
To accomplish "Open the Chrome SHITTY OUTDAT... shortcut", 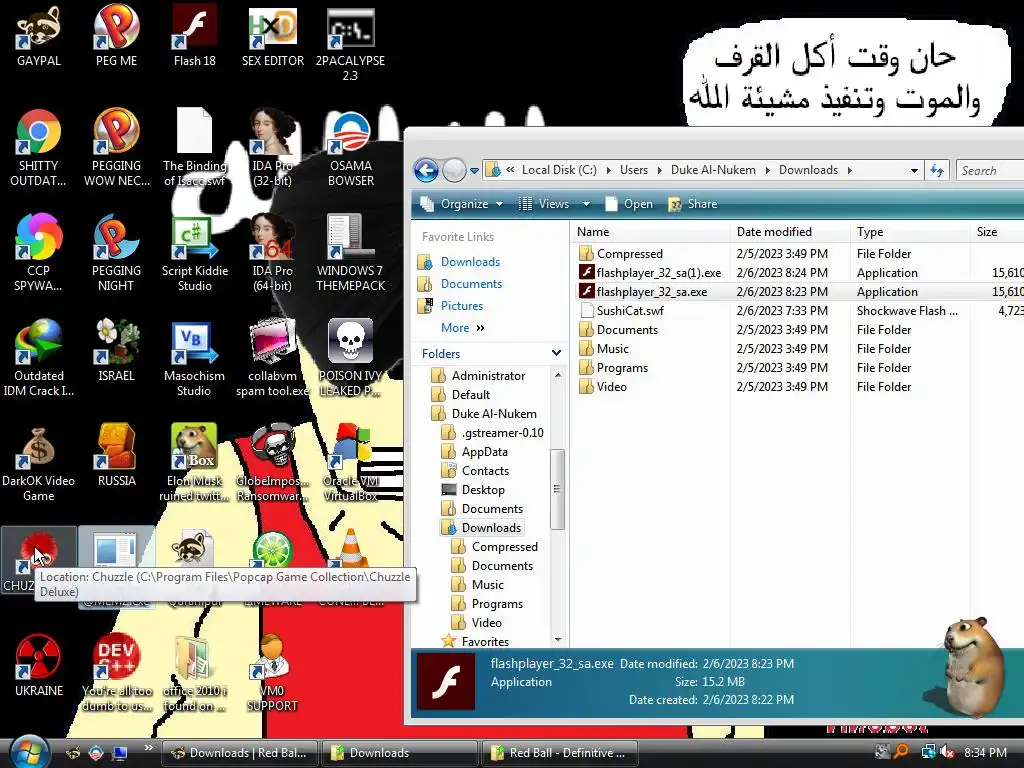I will 39,149.
